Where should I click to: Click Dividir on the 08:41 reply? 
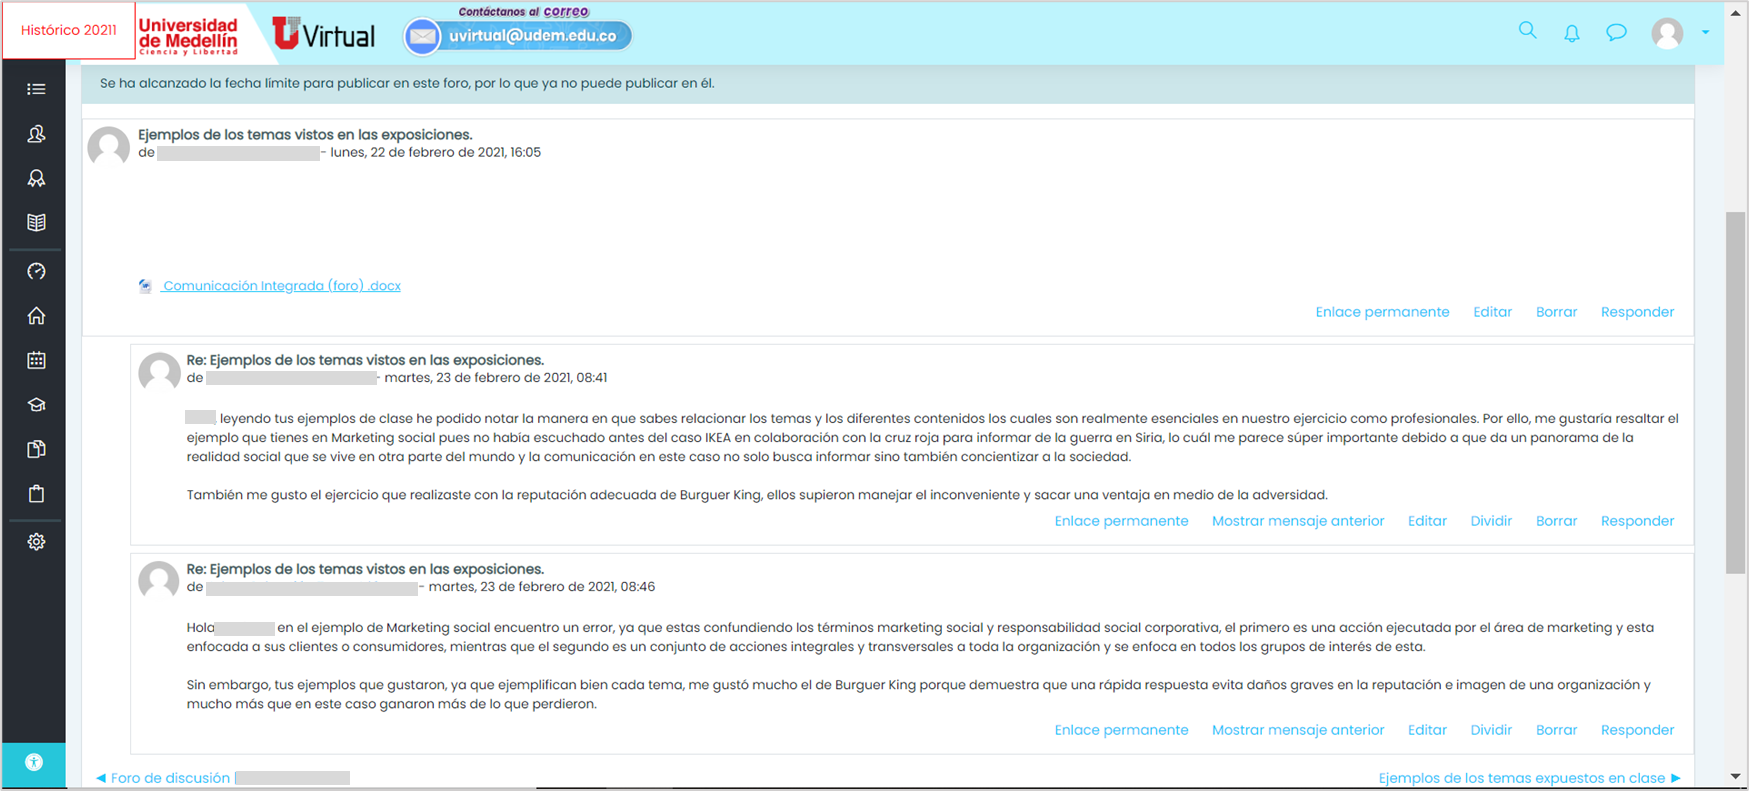(1490, 521)
